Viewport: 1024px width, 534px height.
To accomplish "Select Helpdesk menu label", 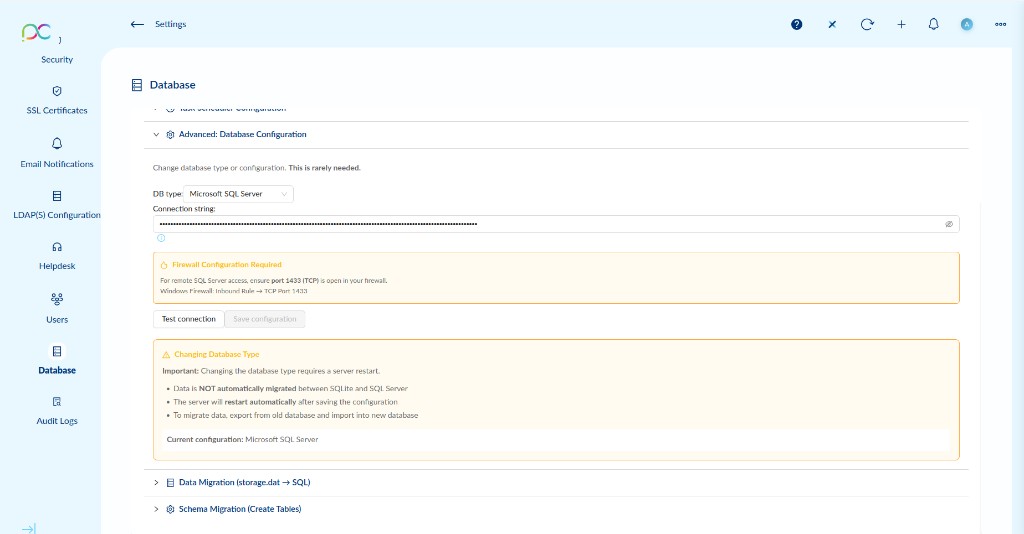I will pyautogui.click(x=57, y=266).
